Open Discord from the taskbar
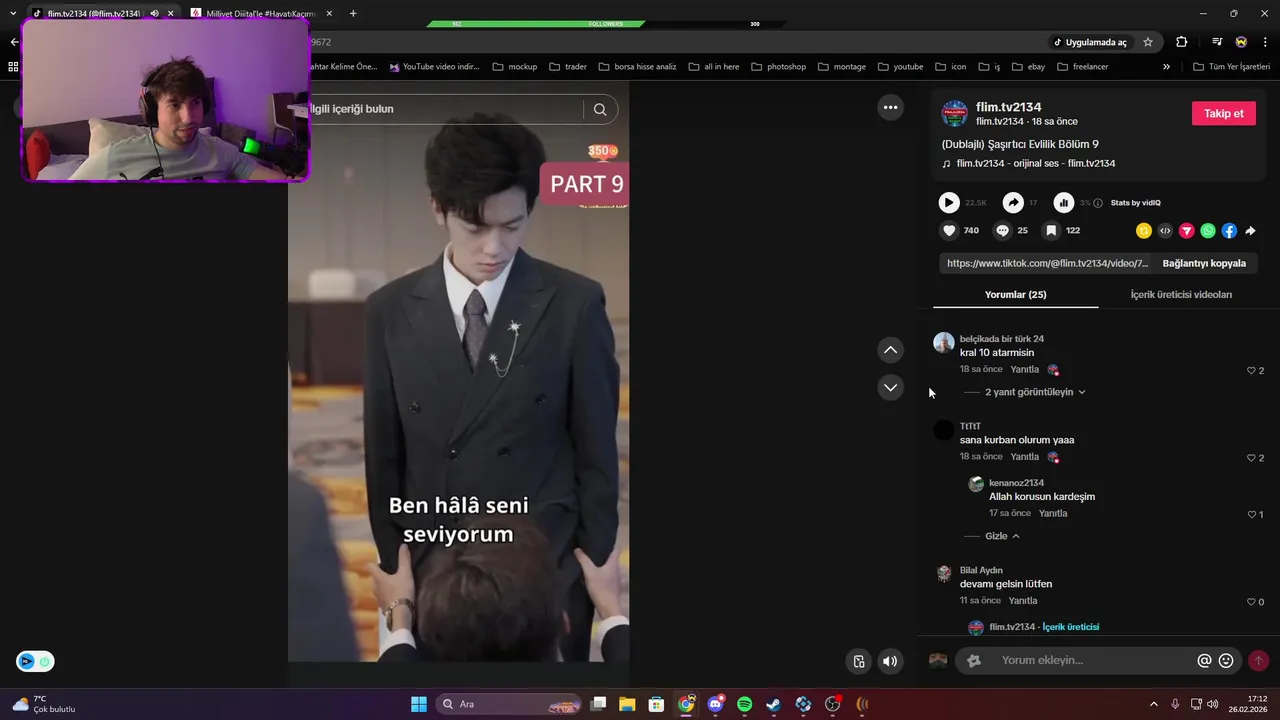Image resolution: width=1280 pixels, height=720 pixels. coord(715,704)
